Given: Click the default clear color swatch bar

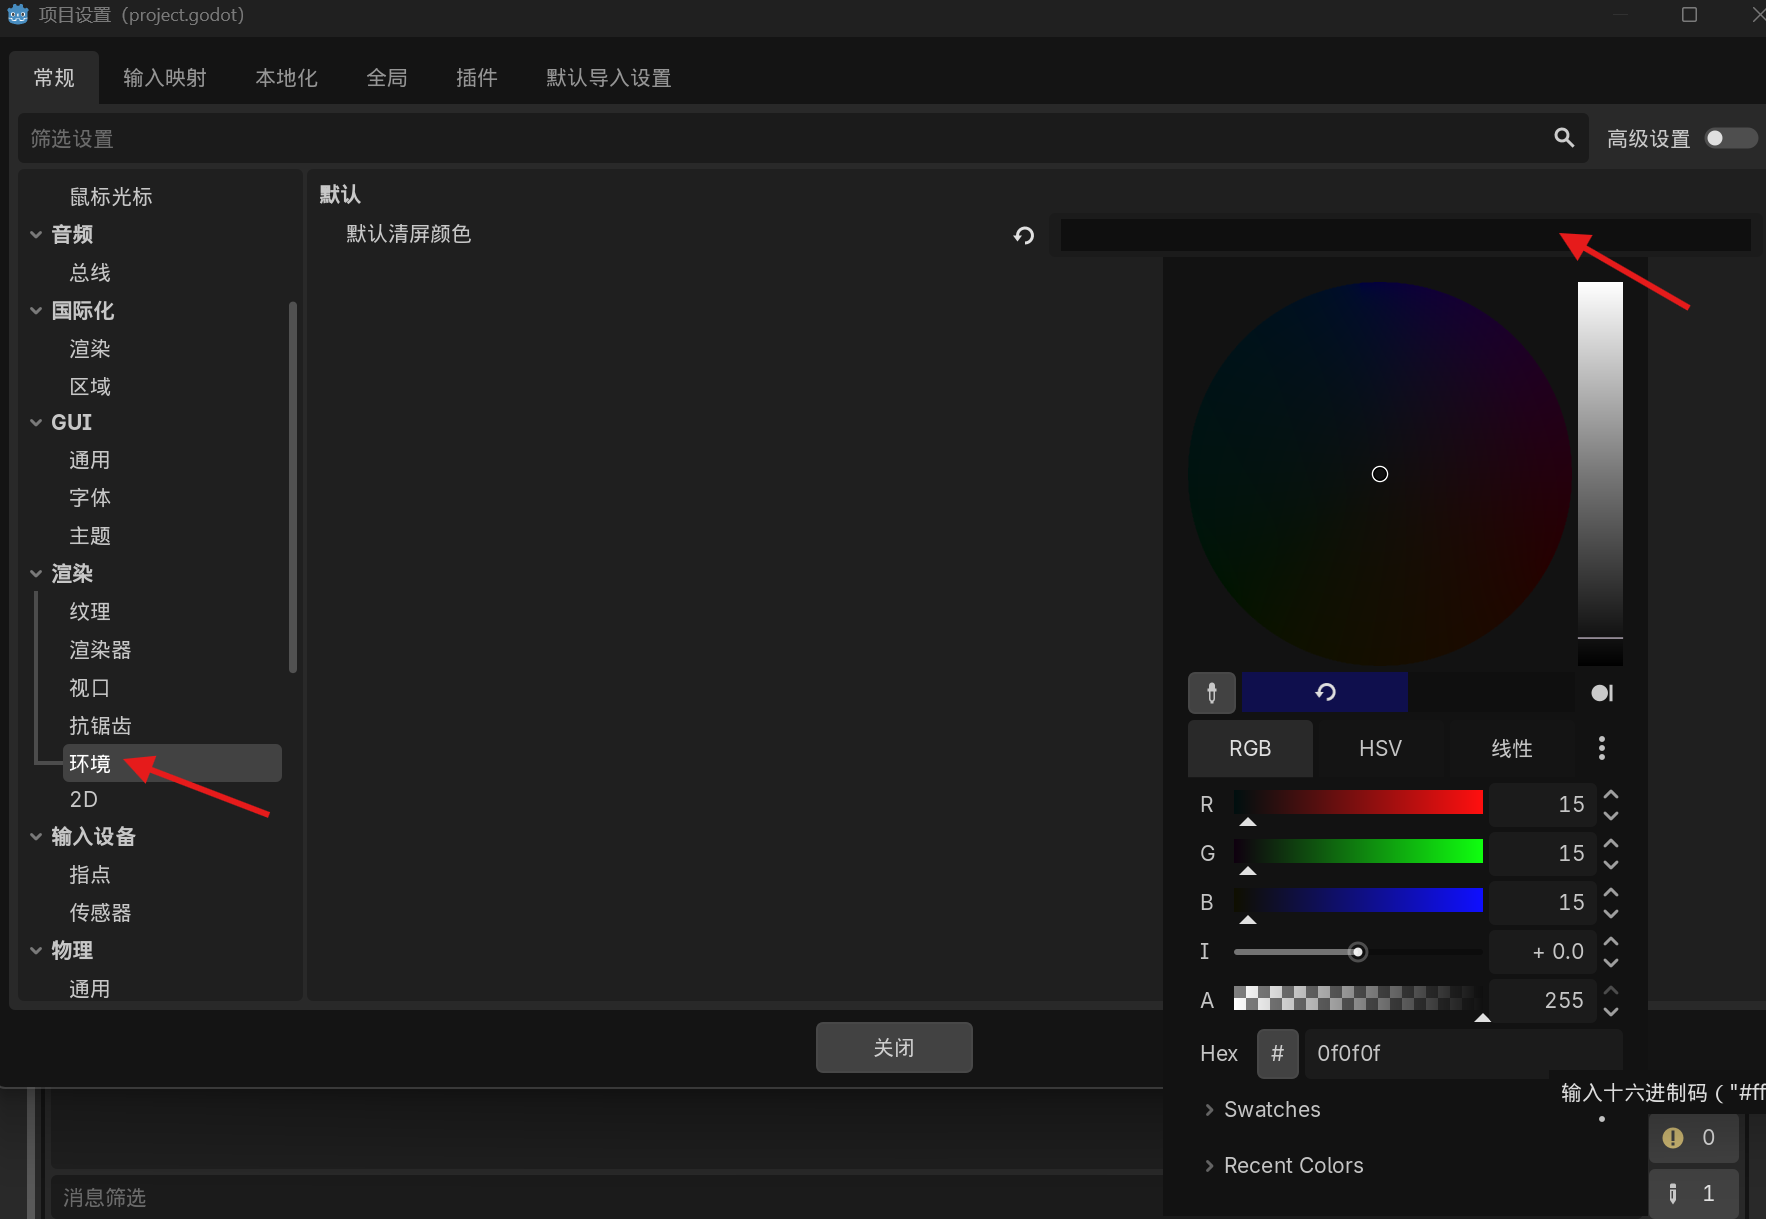Looking at the screenshot, I should click(1405, 235).
